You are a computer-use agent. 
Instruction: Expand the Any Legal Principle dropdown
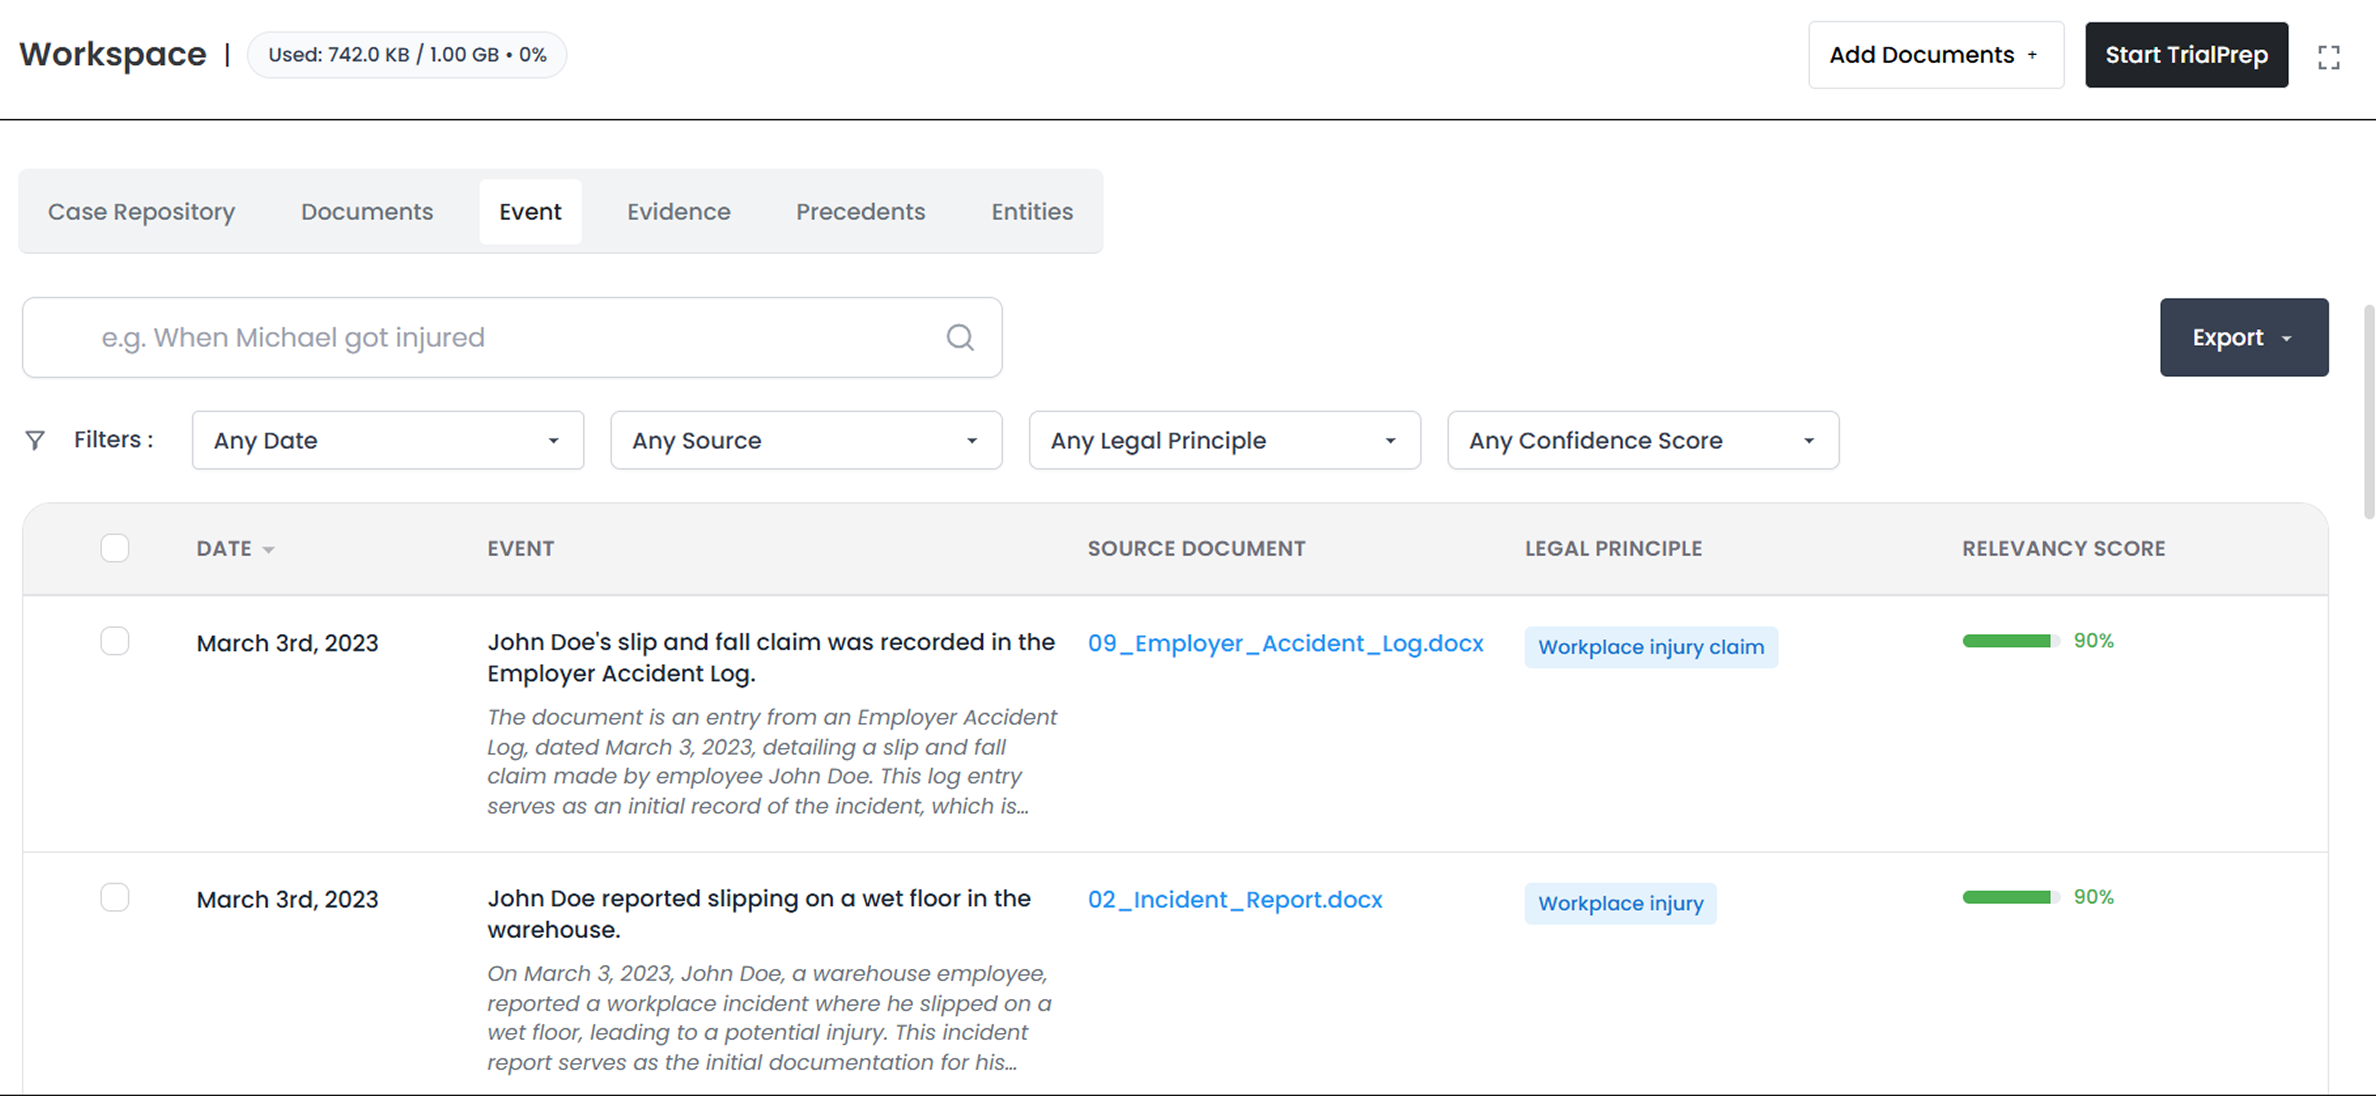tap(1224, 440)
